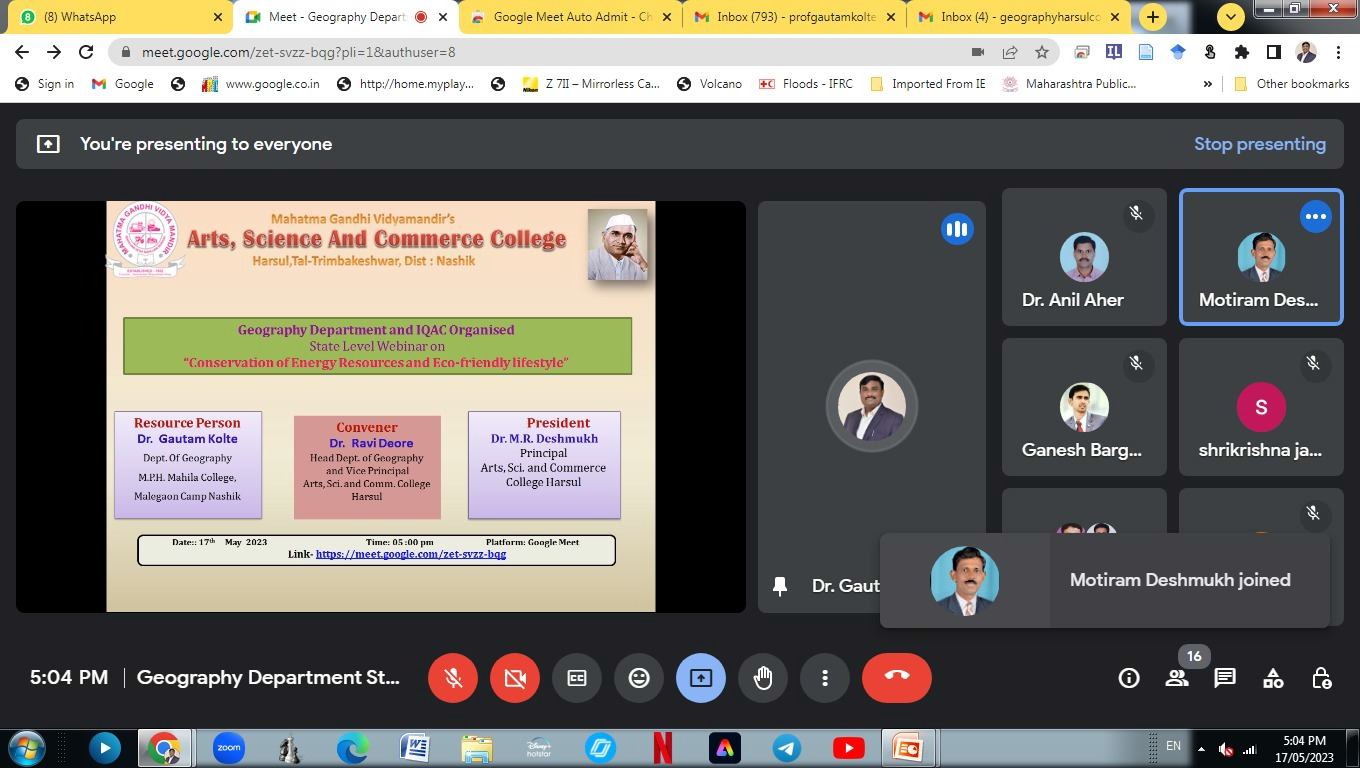This screenshot has width=1360, height=768.
Task: Open chat with everyone
Action: [1225, 678]
